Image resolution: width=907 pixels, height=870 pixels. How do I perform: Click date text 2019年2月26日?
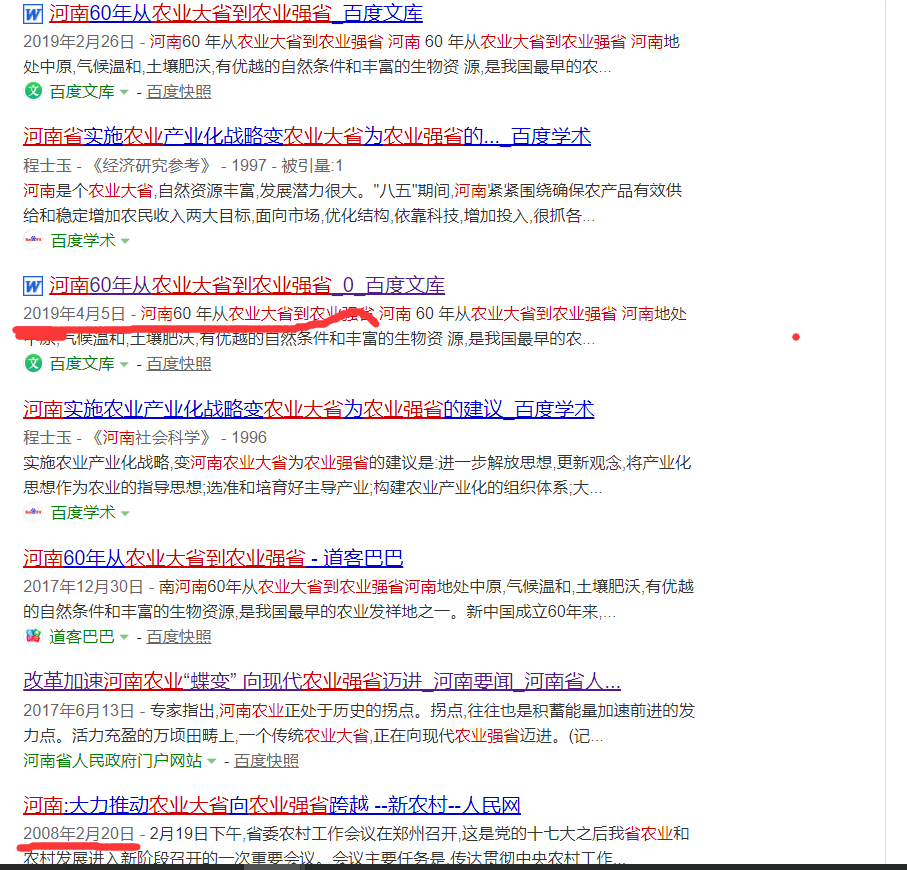[79, 42]
